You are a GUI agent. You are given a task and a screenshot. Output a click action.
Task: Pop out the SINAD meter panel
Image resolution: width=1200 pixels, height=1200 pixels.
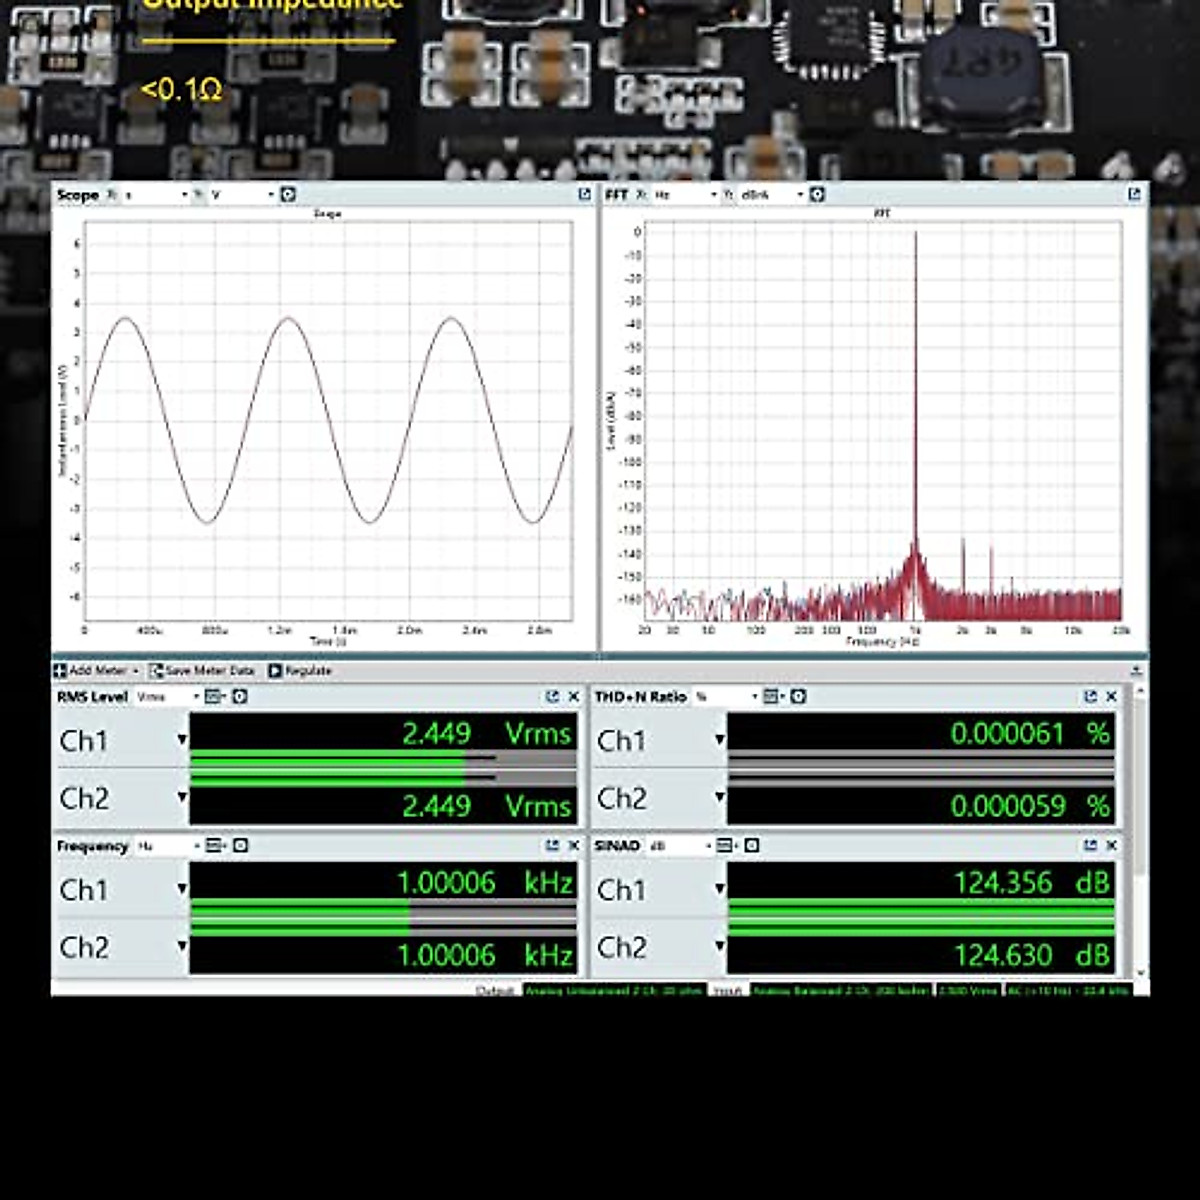[x=1090, y=846]
